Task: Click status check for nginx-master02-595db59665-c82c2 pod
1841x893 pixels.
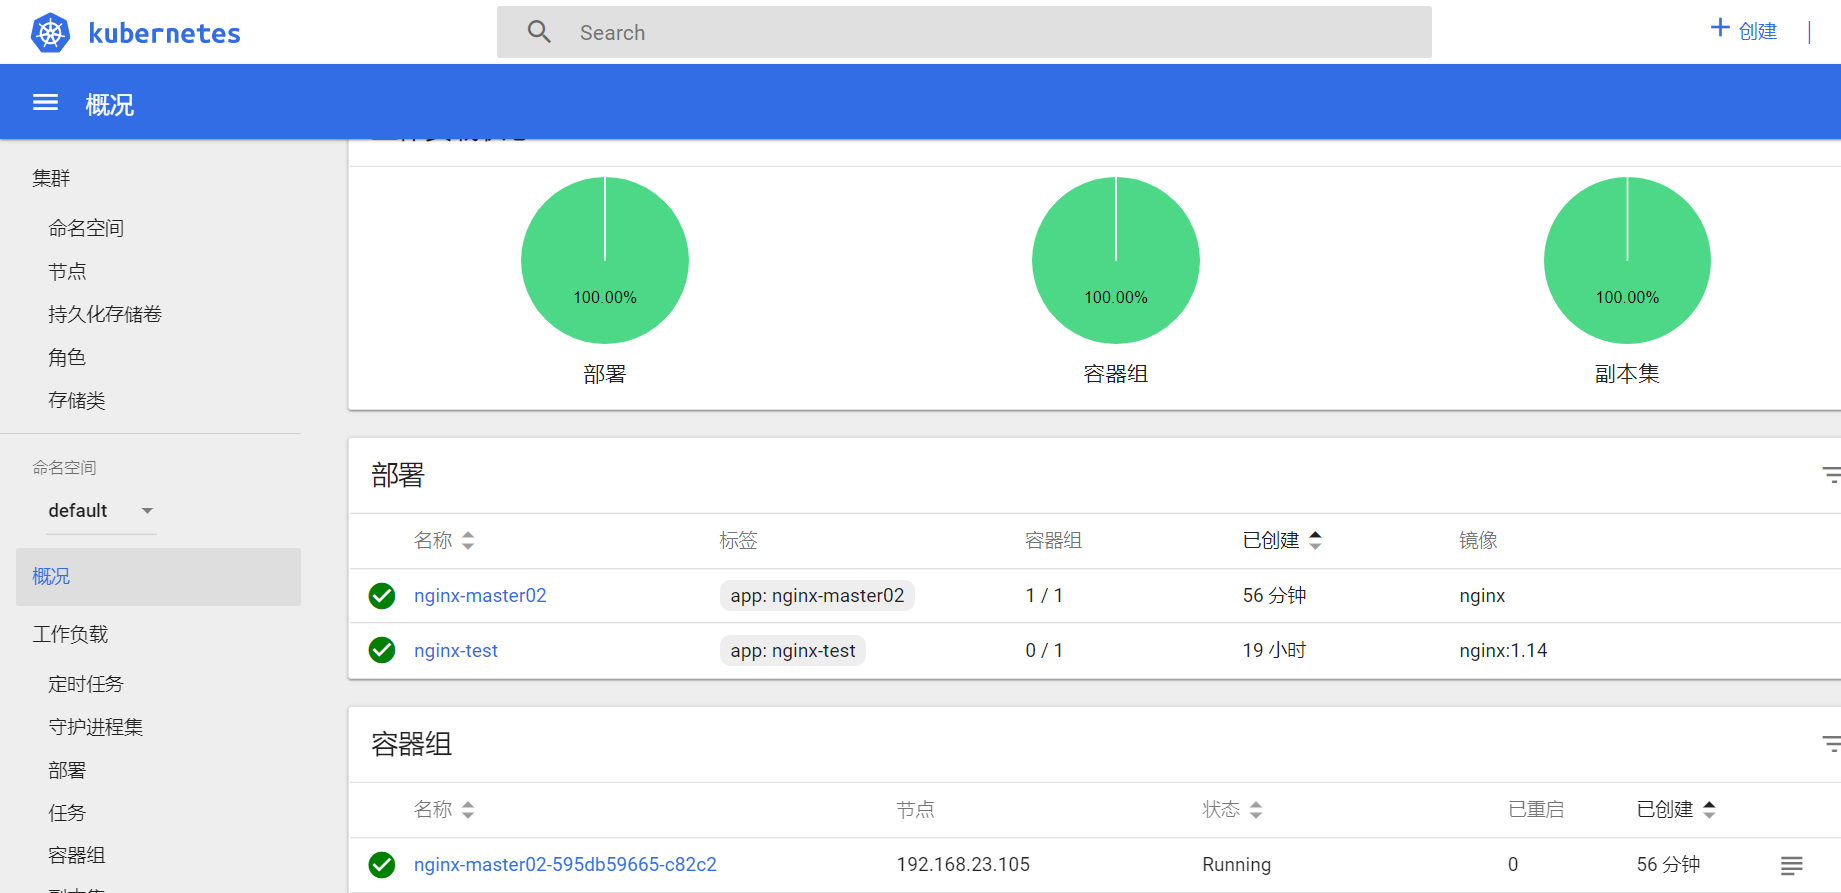Action: coord(382,865)
